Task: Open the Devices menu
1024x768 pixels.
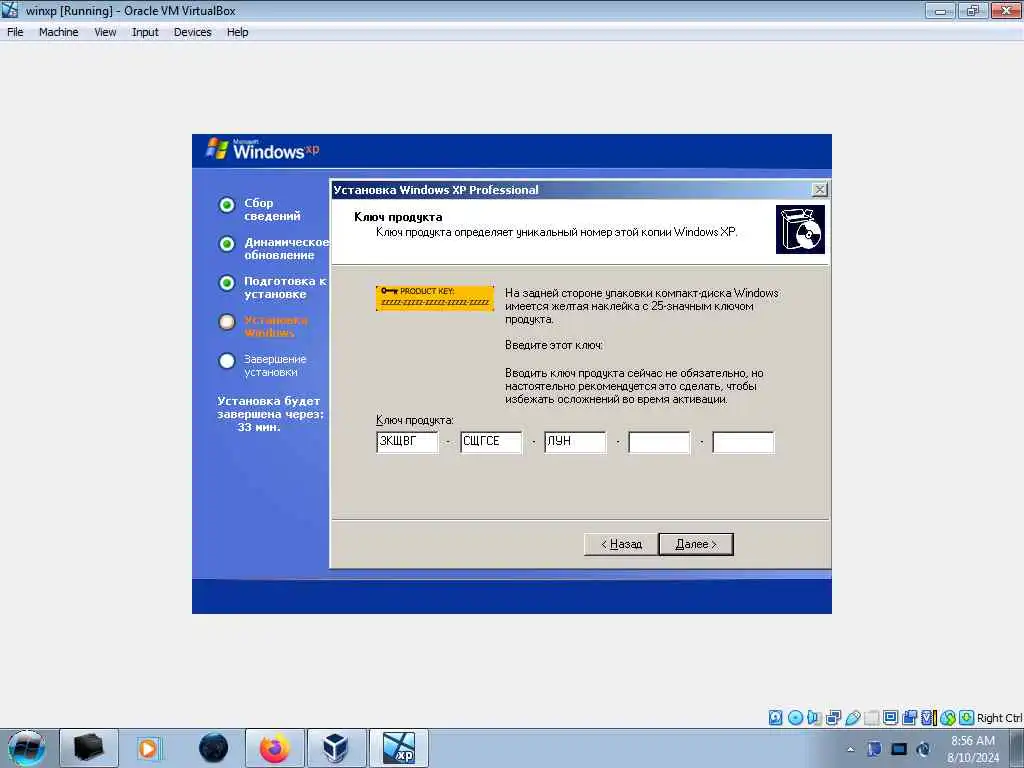Action: pos(192,32)
